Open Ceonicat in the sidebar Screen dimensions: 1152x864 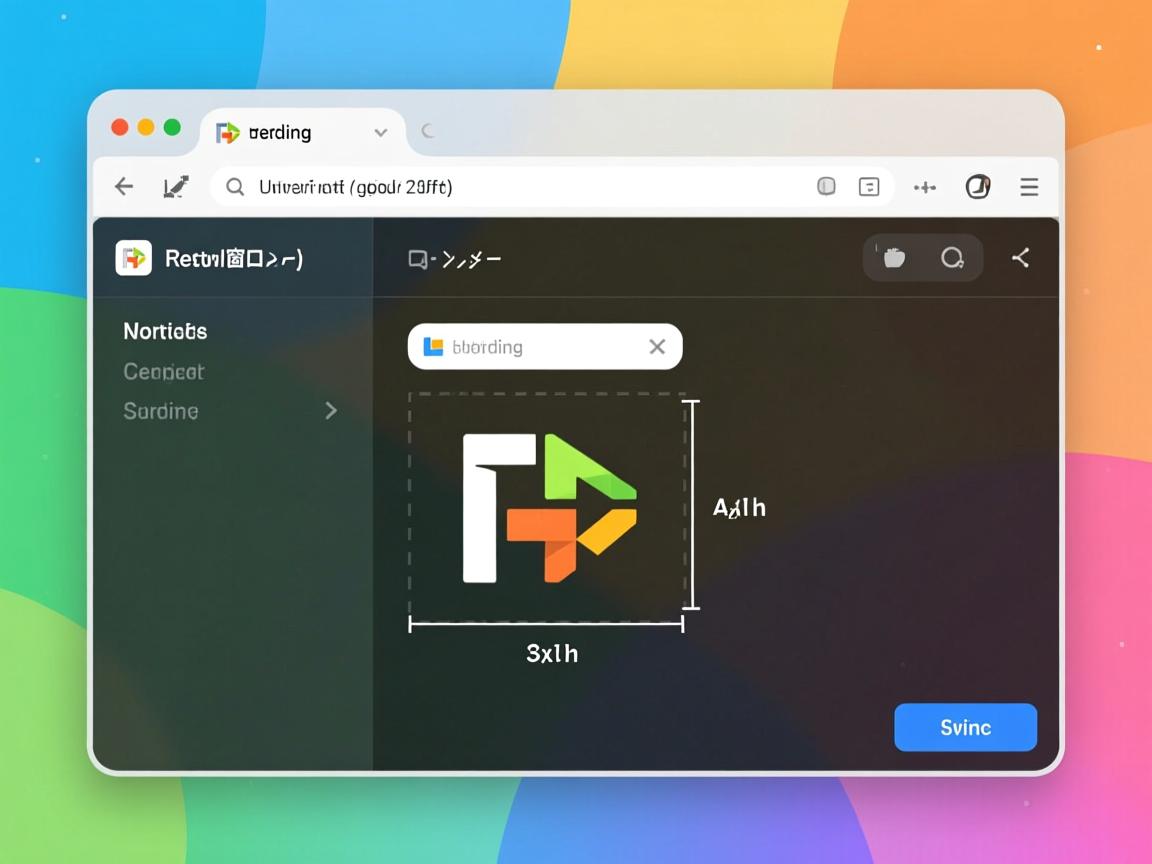pos(163,371)
